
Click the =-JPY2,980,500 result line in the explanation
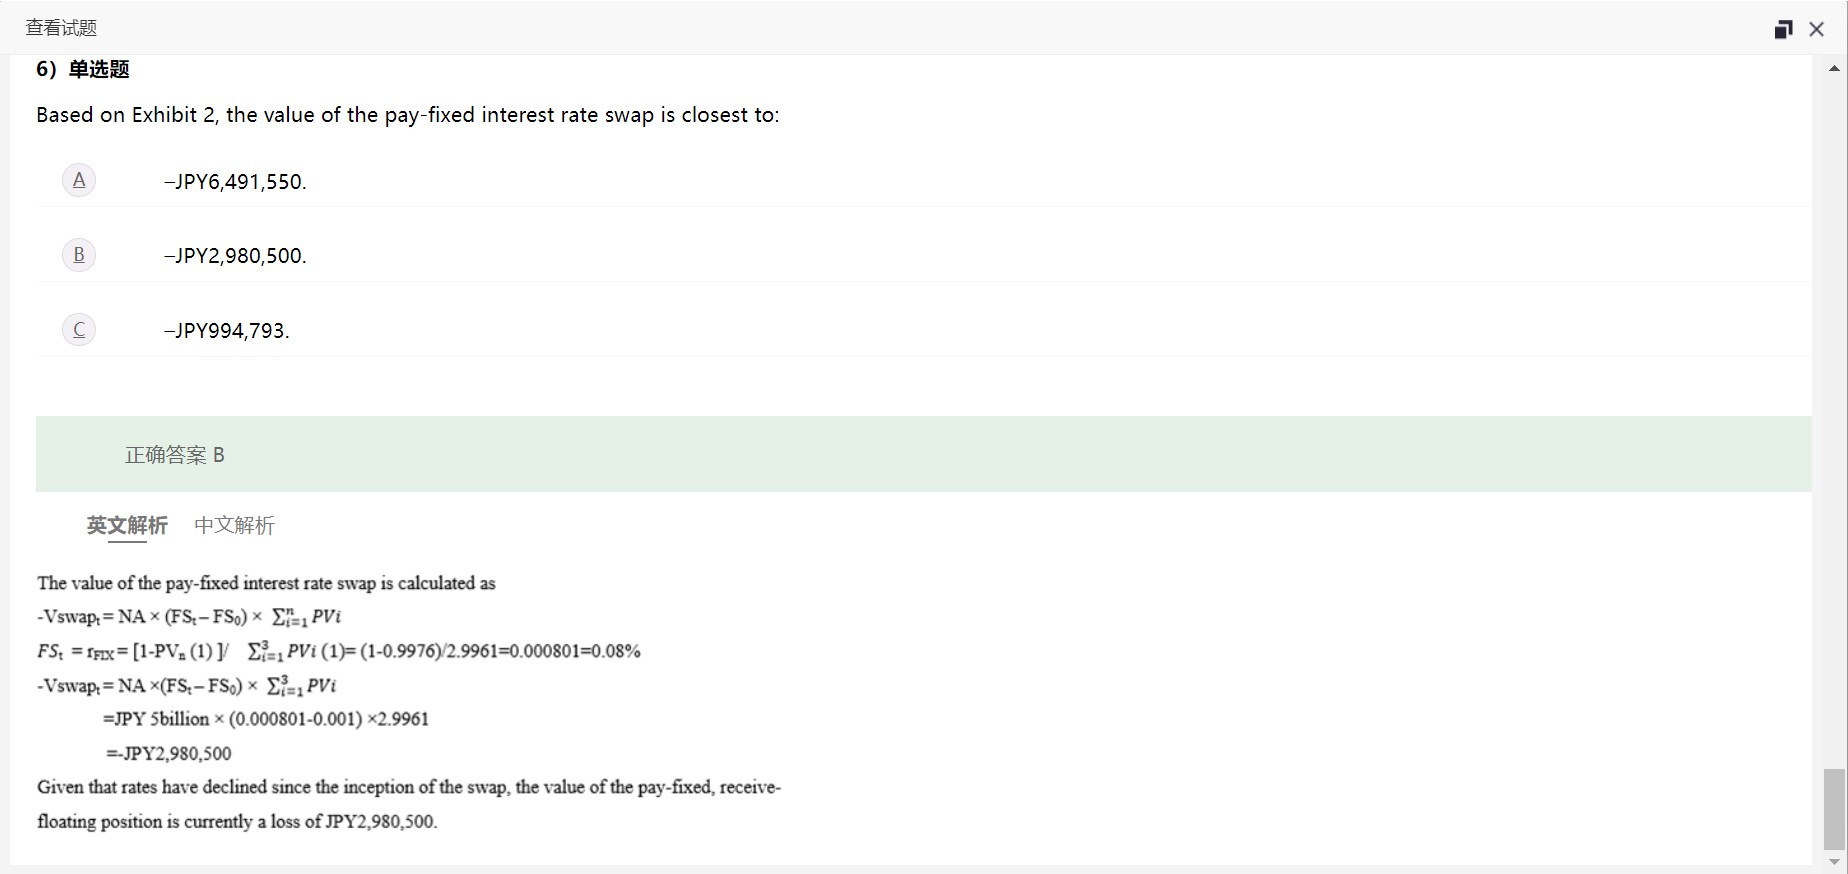tap(169, 753)
